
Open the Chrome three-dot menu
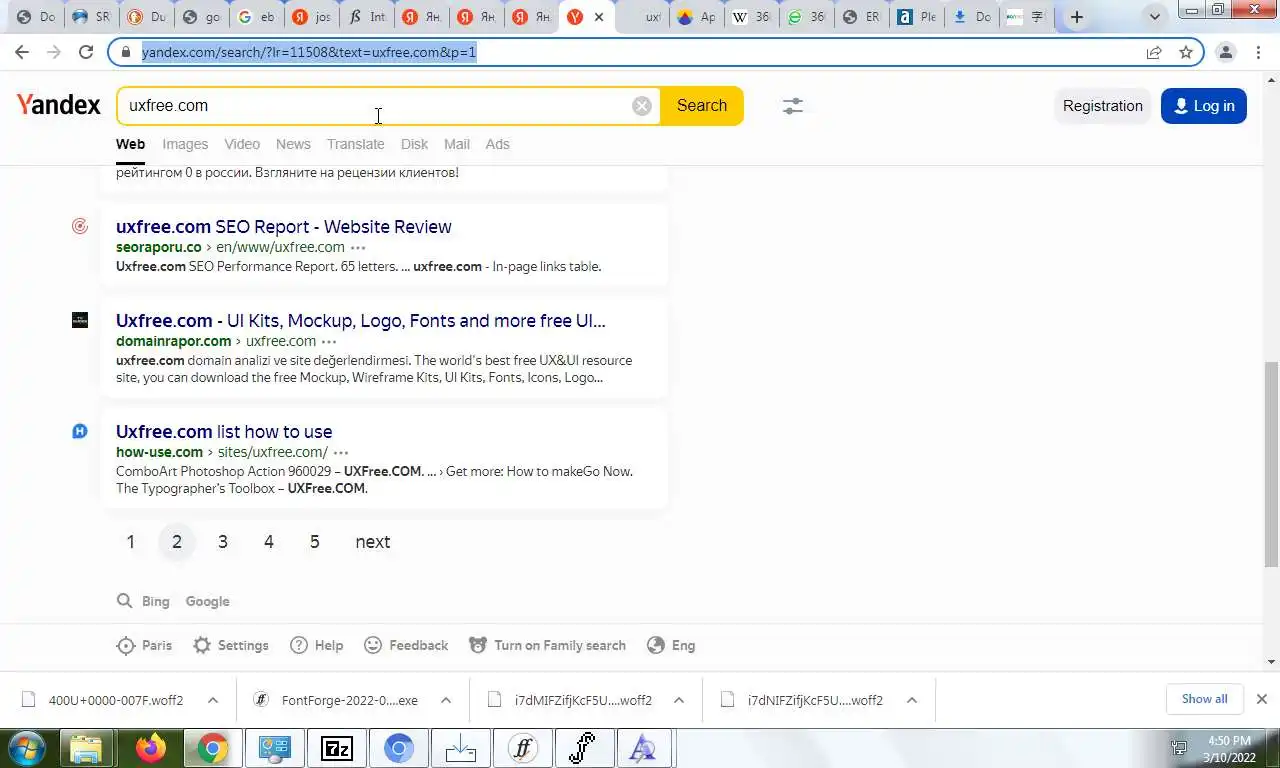click(x=1258, y=52)
